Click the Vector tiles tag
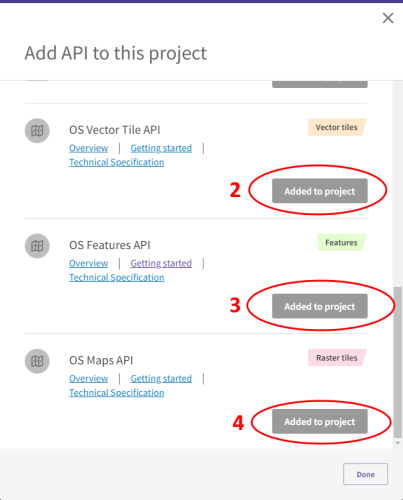The height and width of the screenshot is (500, 403). pyautogui.click(x=337, y=127)
